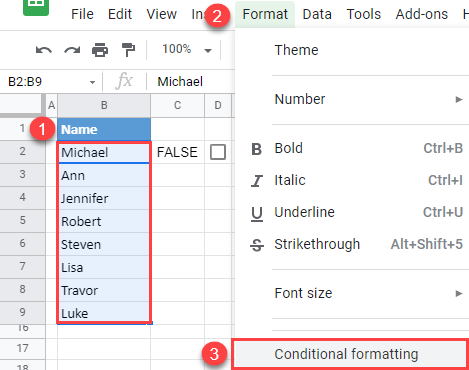Open the Edit menu
Screen dimensions: 469x370
click(120, 14)
